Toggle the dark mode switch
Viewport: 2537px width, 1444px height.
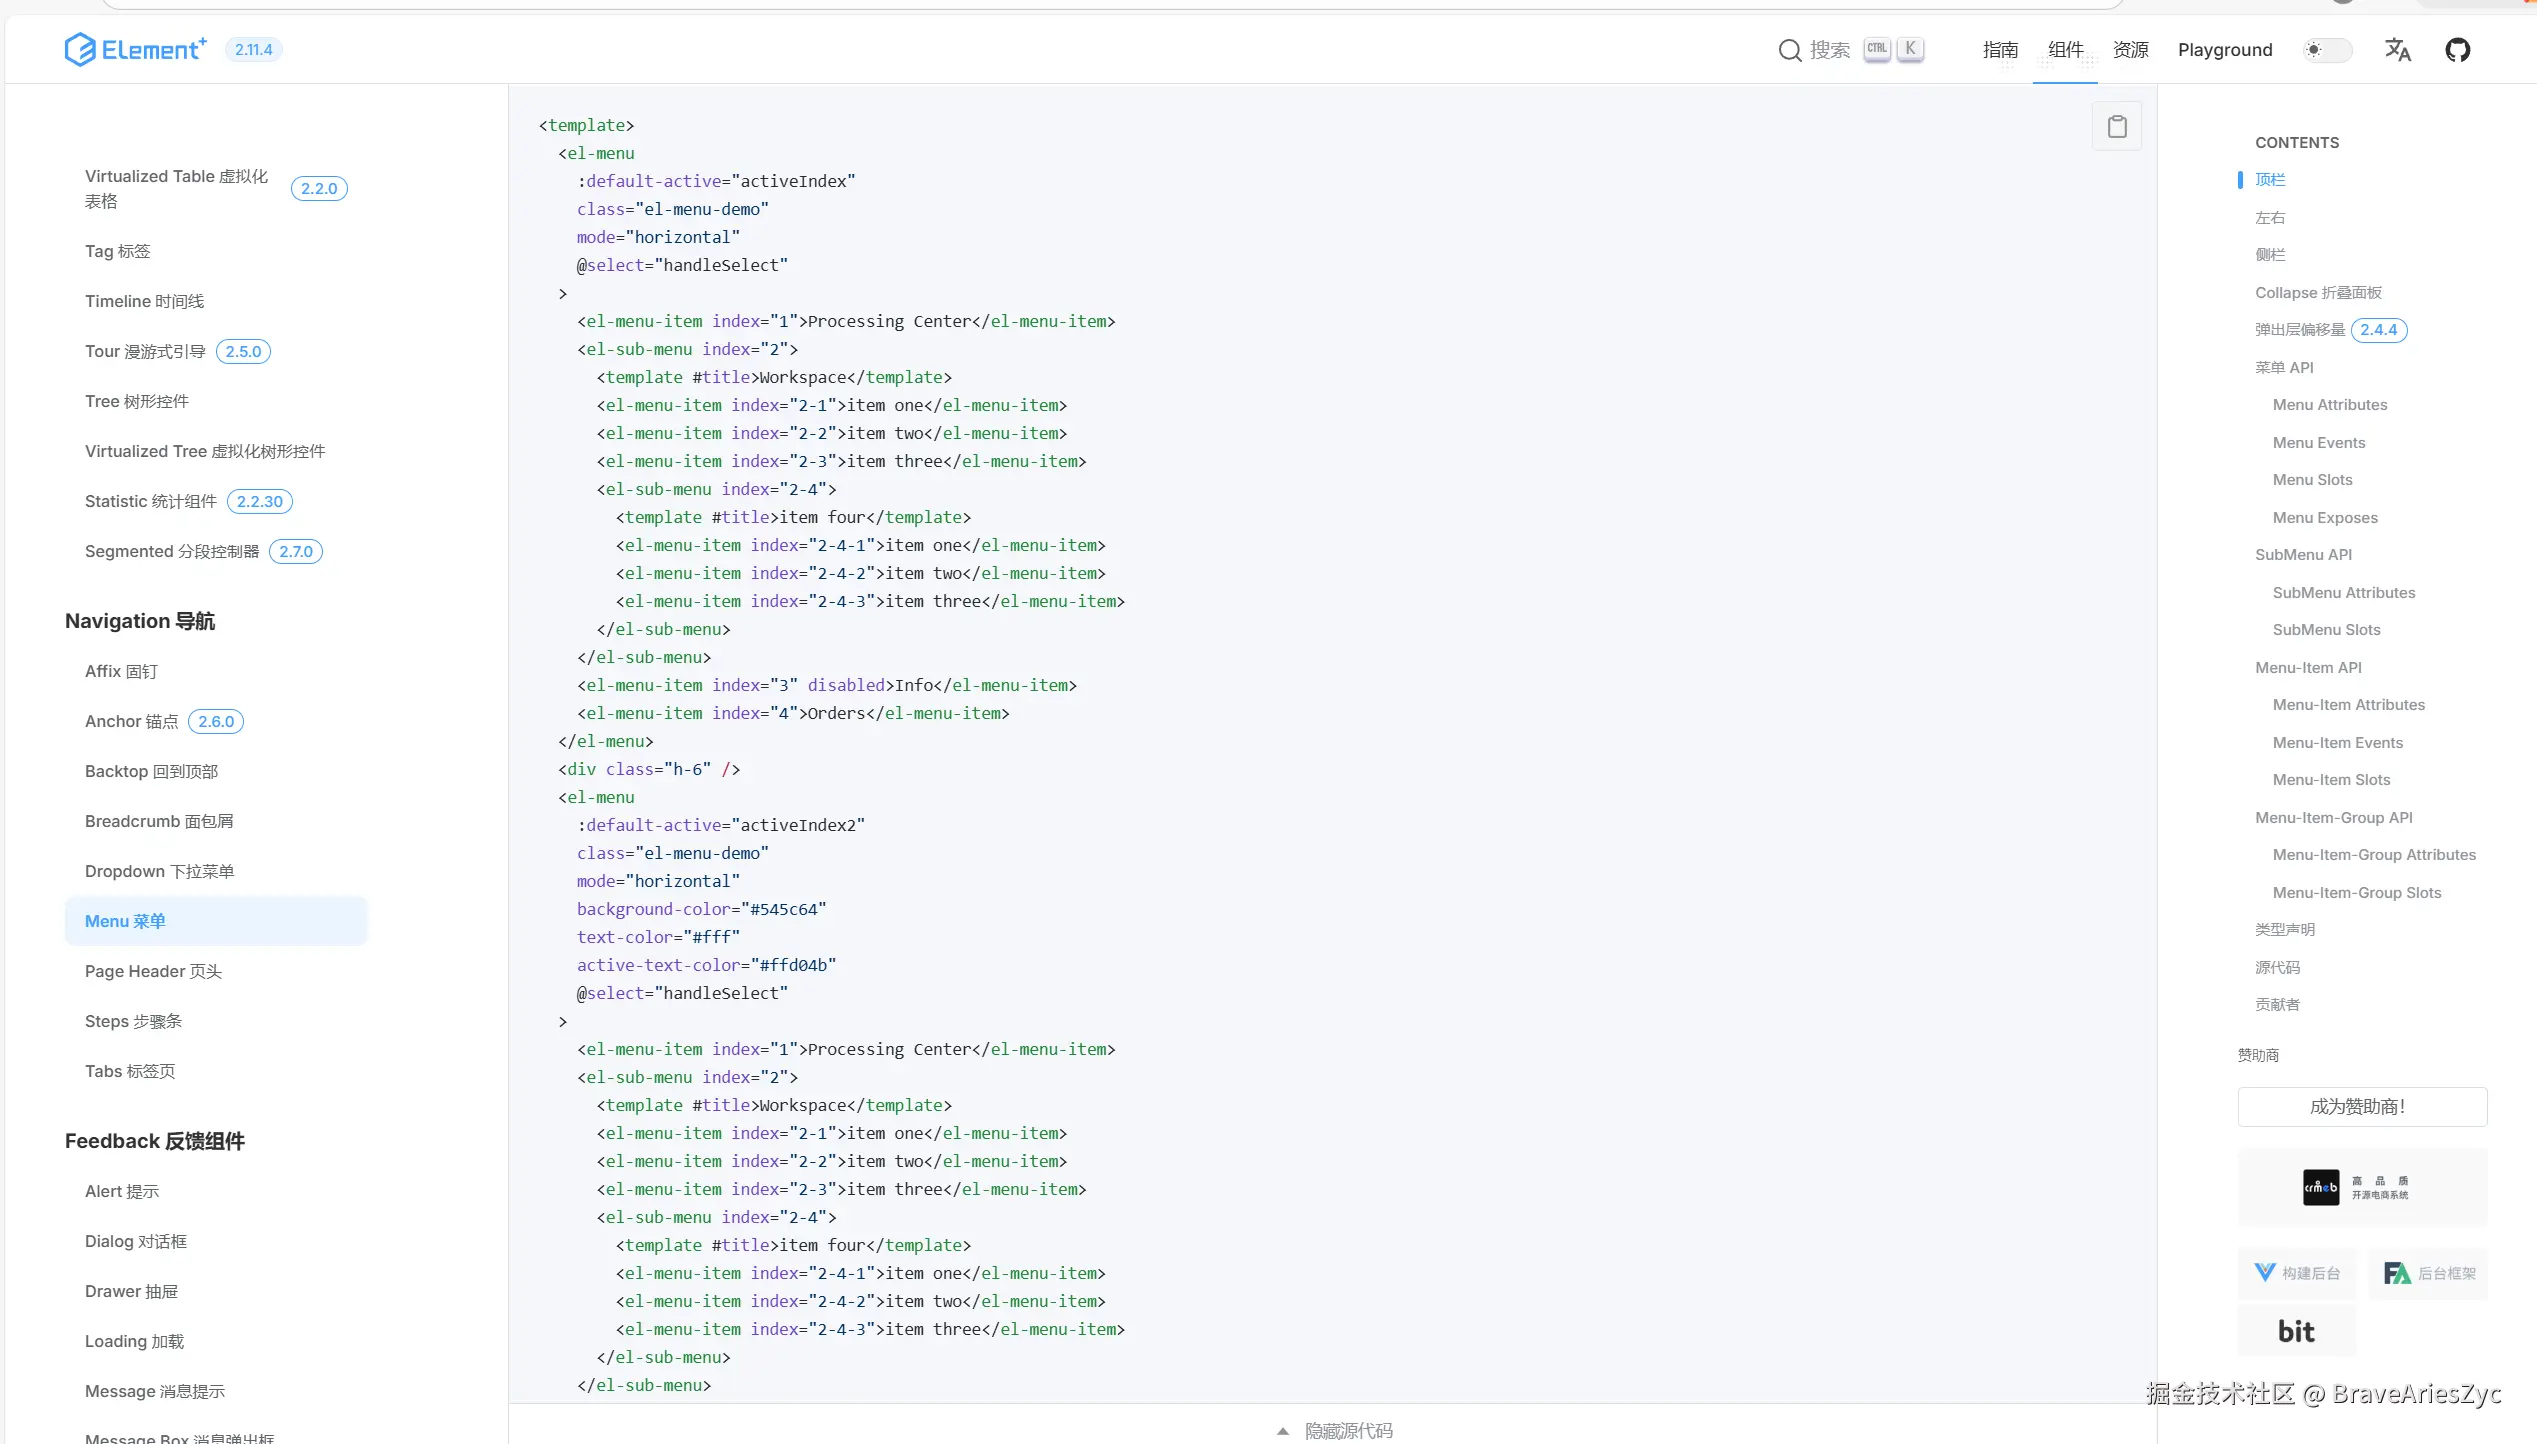[2326, 50]
